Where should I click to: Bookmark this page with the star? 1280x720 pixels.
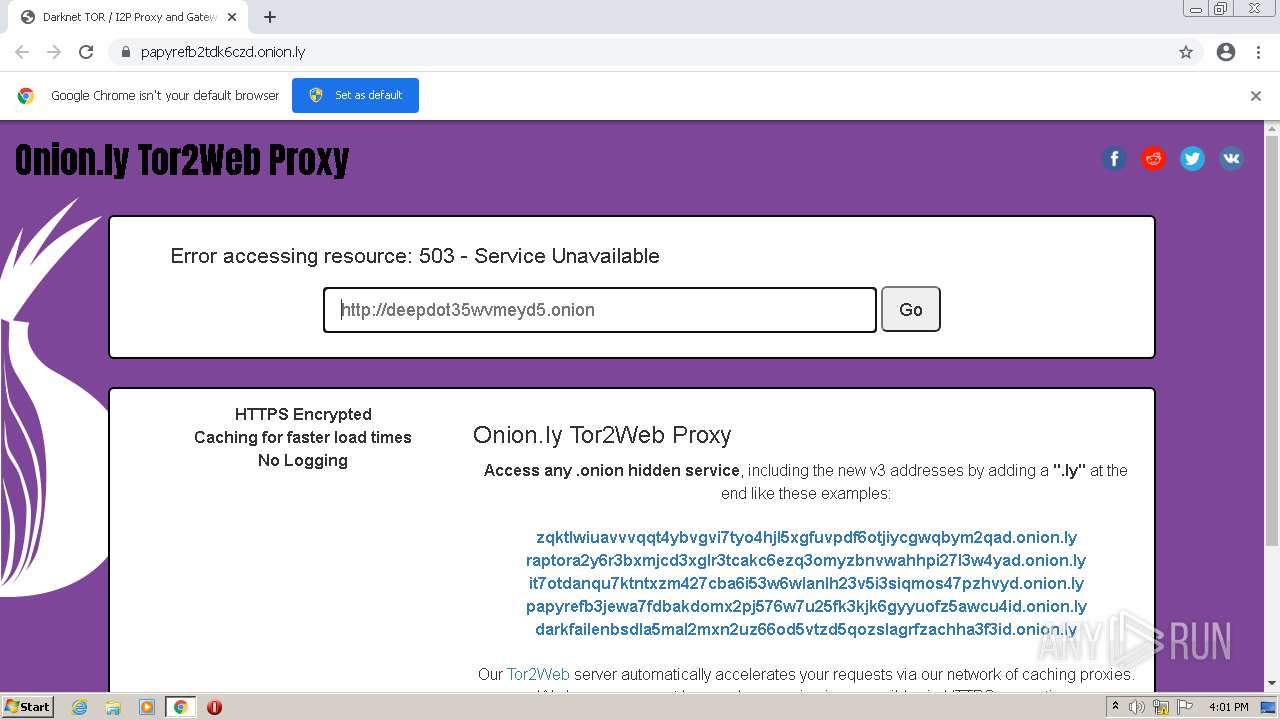(x=1186, y=52)
